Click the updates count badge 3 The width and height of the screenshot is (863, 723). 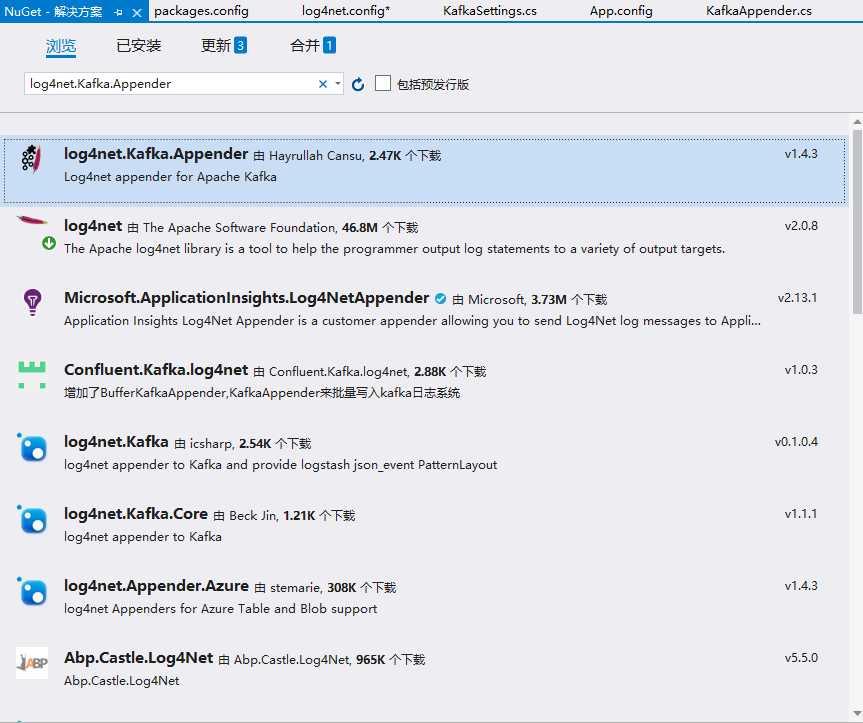point(240,45)
